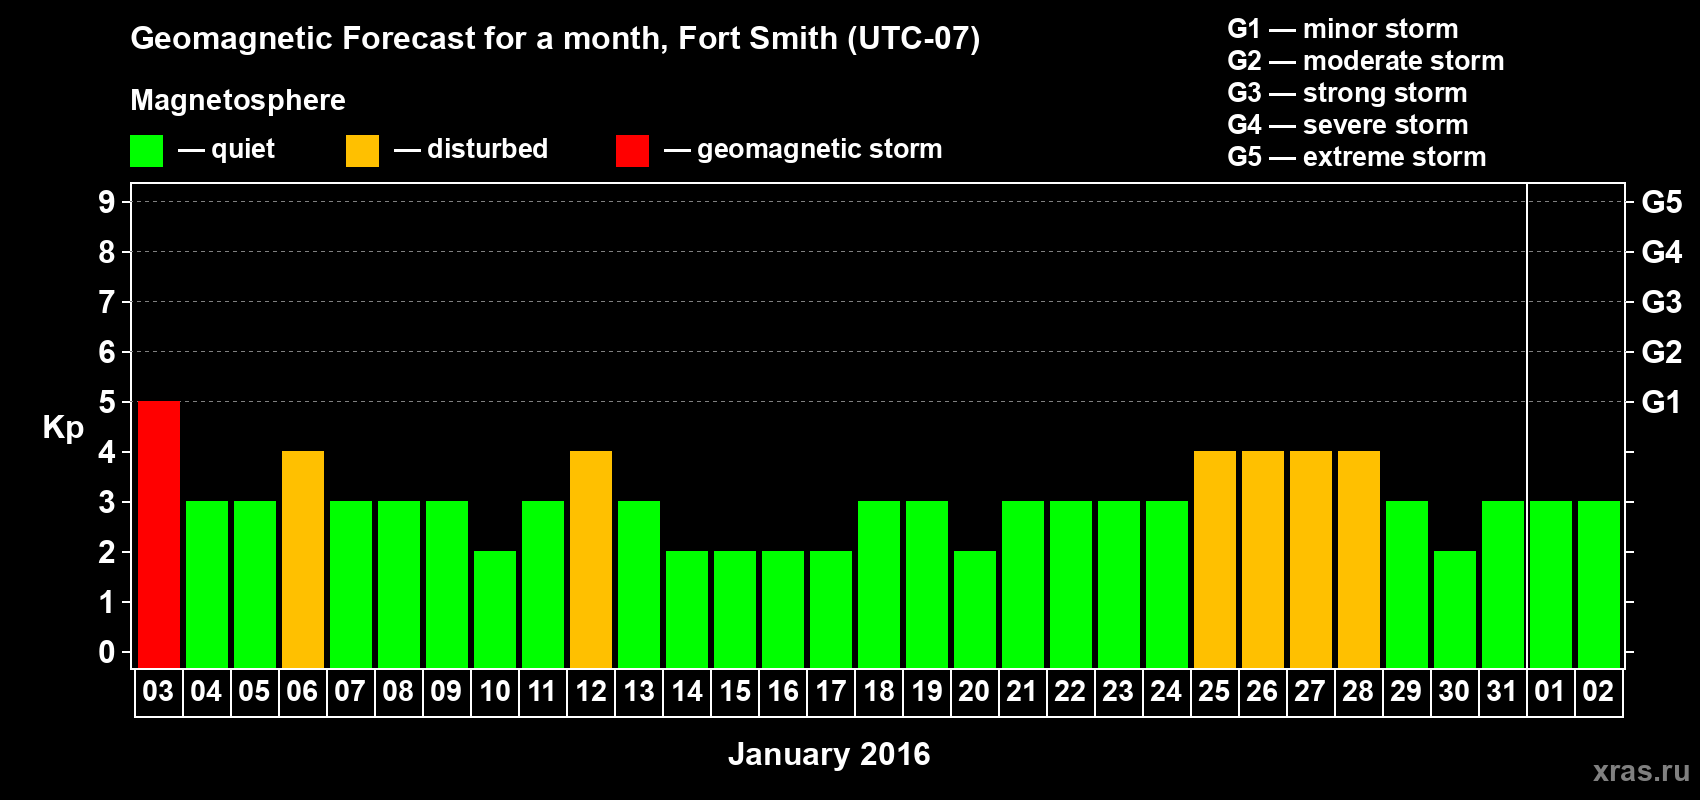Select date label 03 on the axis

158,692
